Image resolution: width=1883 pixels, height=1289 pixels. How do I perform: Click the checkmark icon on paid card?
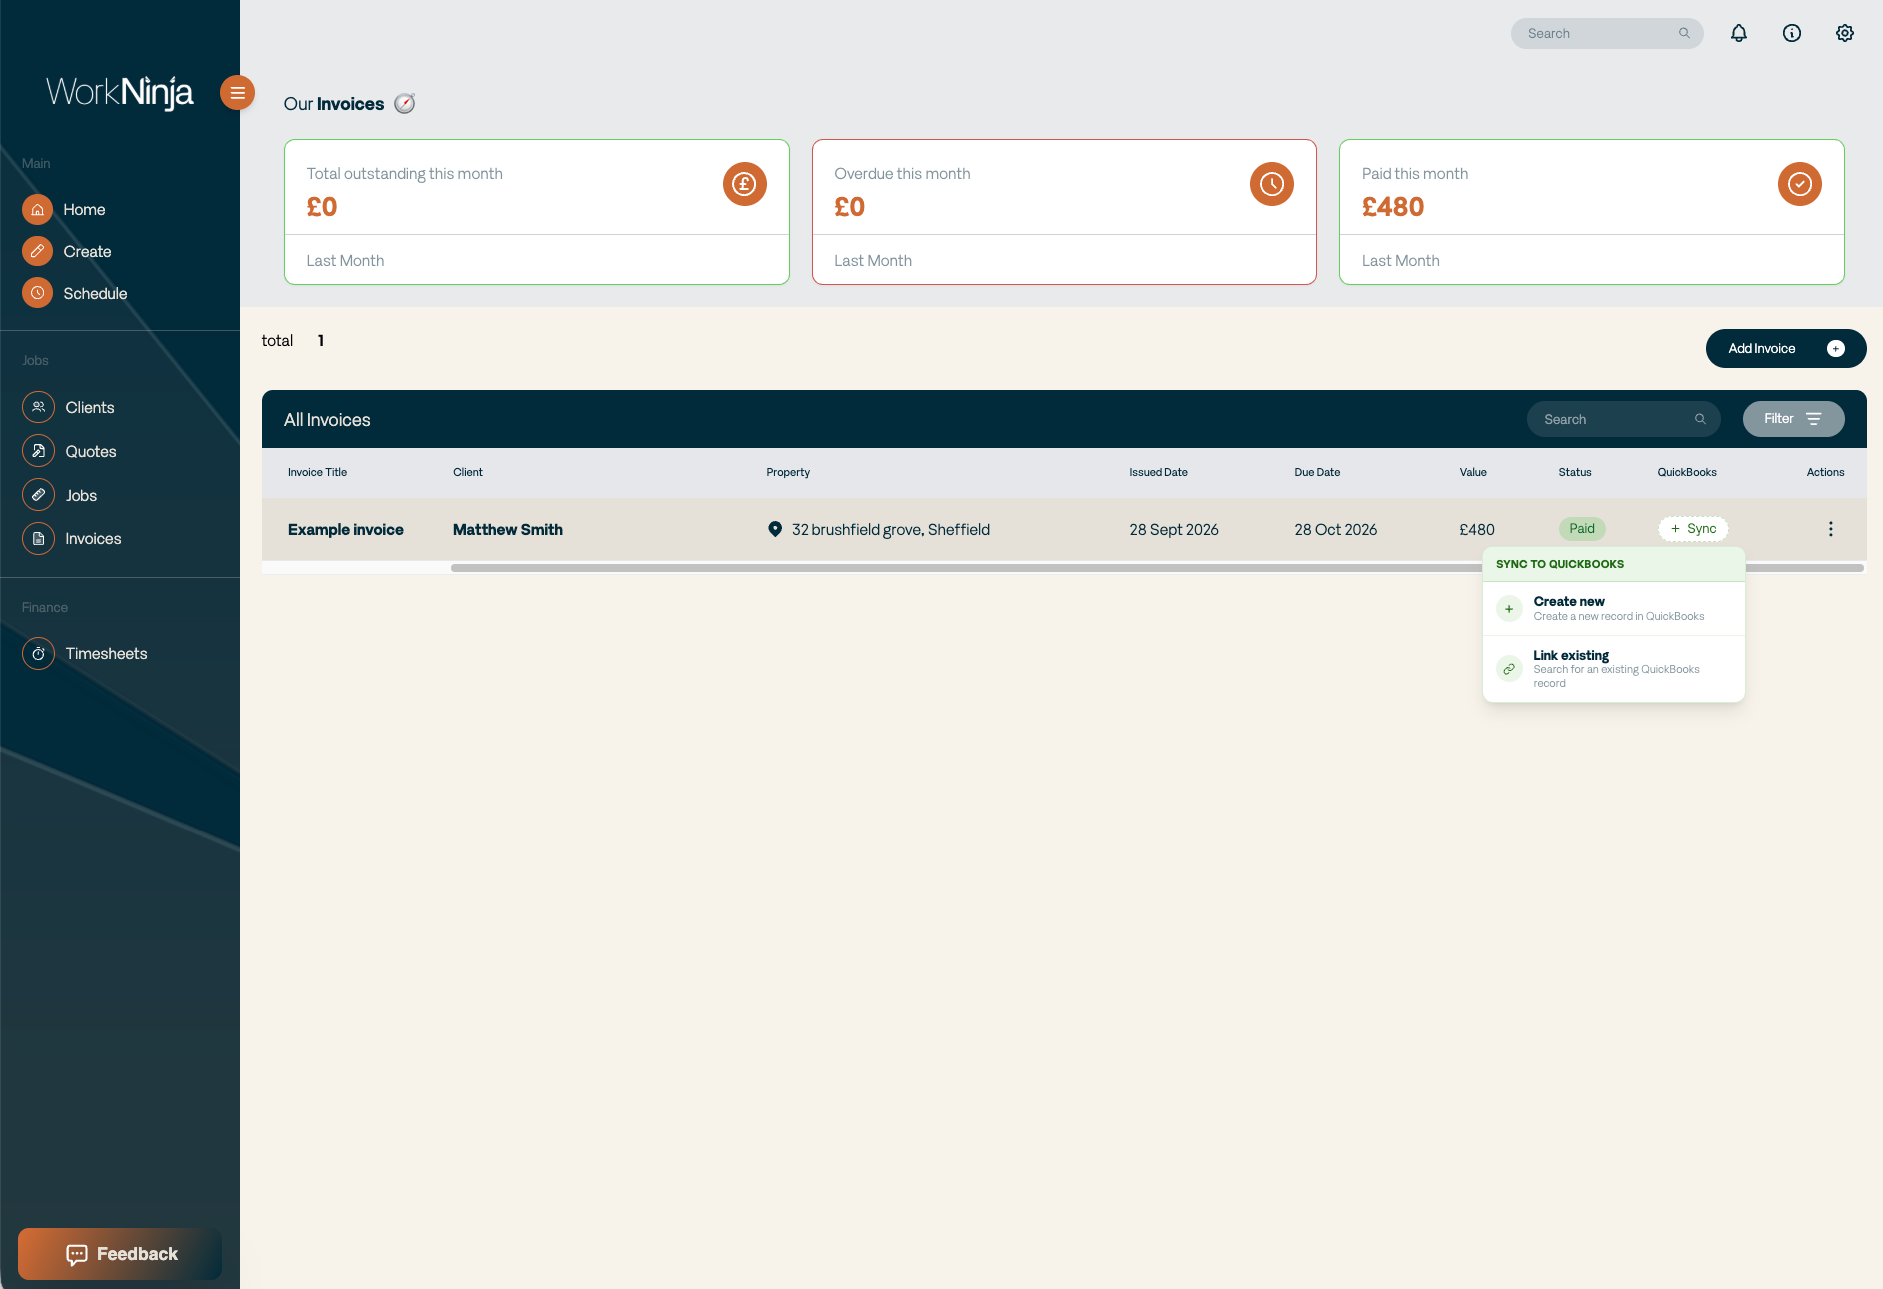coord(1800,184)
